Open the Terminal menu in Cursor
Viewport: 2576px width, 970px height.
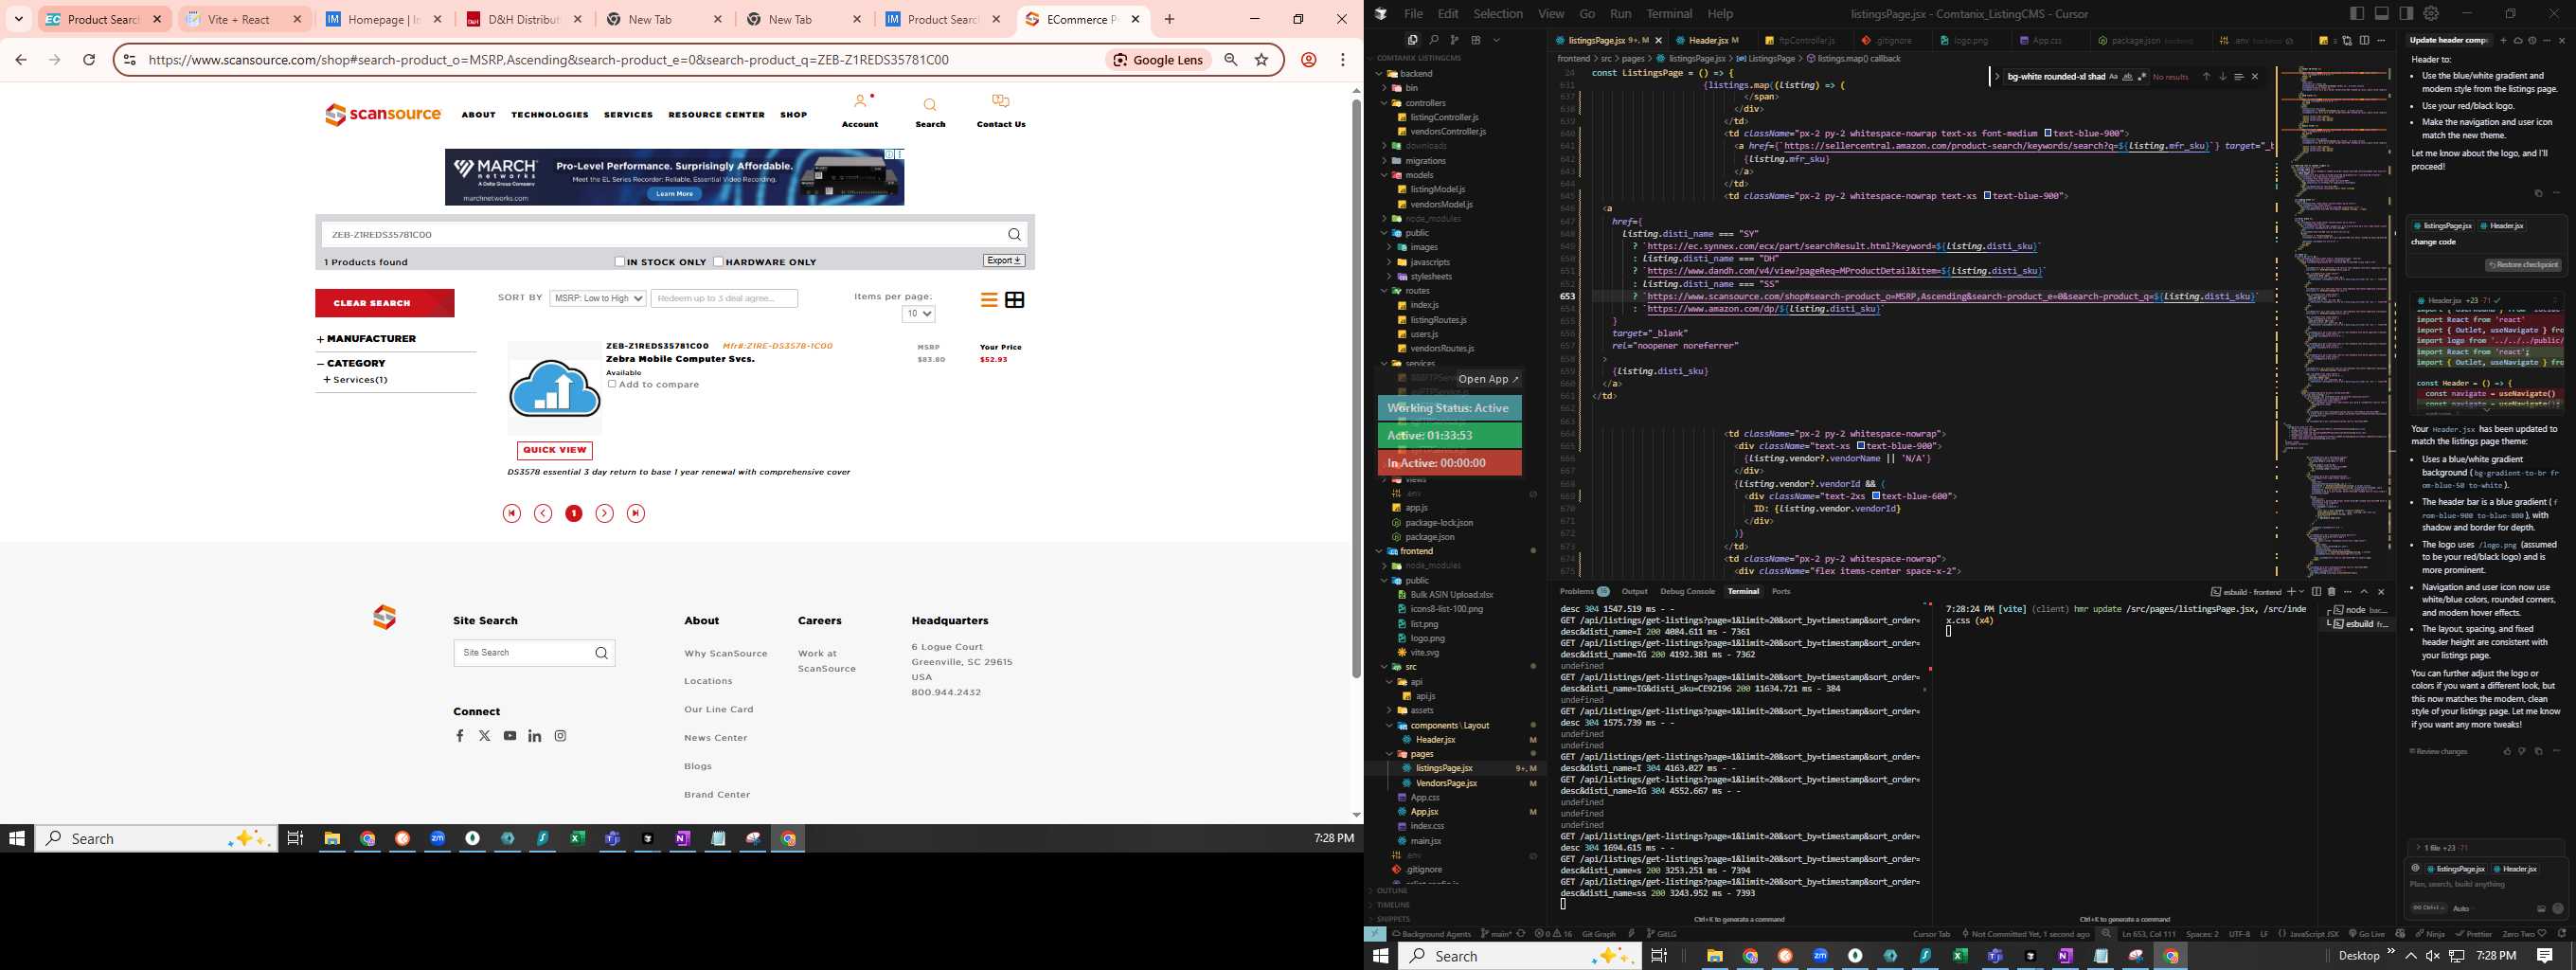tap(1669, 14)
